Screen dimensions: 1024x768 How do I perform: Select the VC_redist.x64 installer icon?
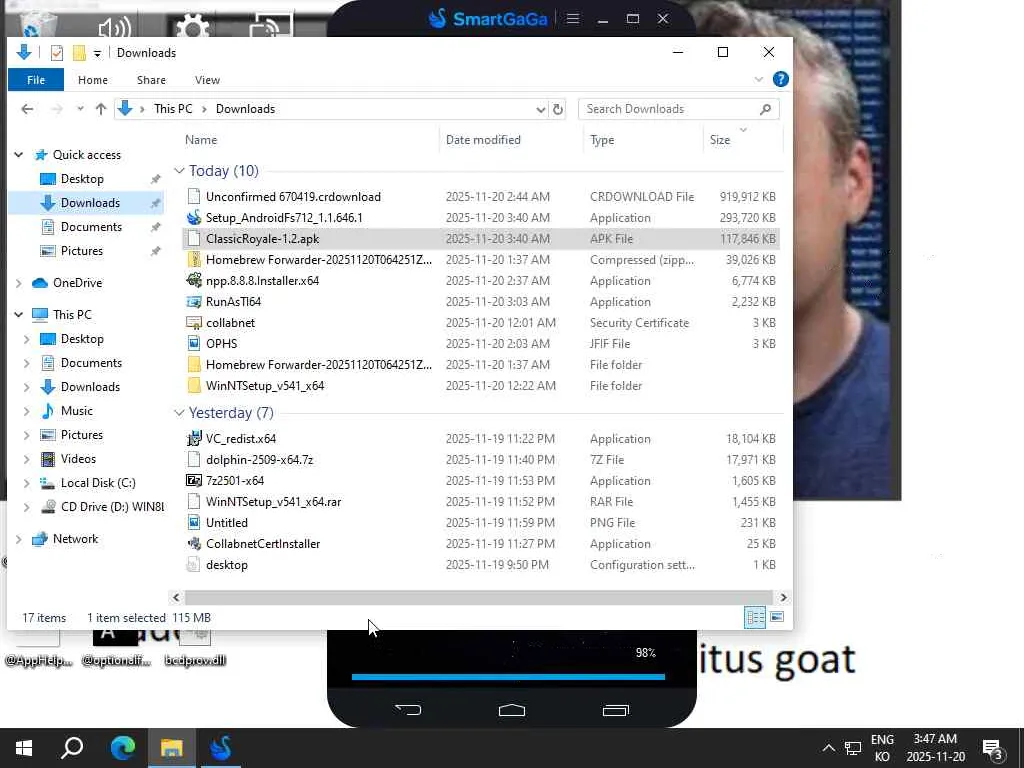click(x=194, y=438)
